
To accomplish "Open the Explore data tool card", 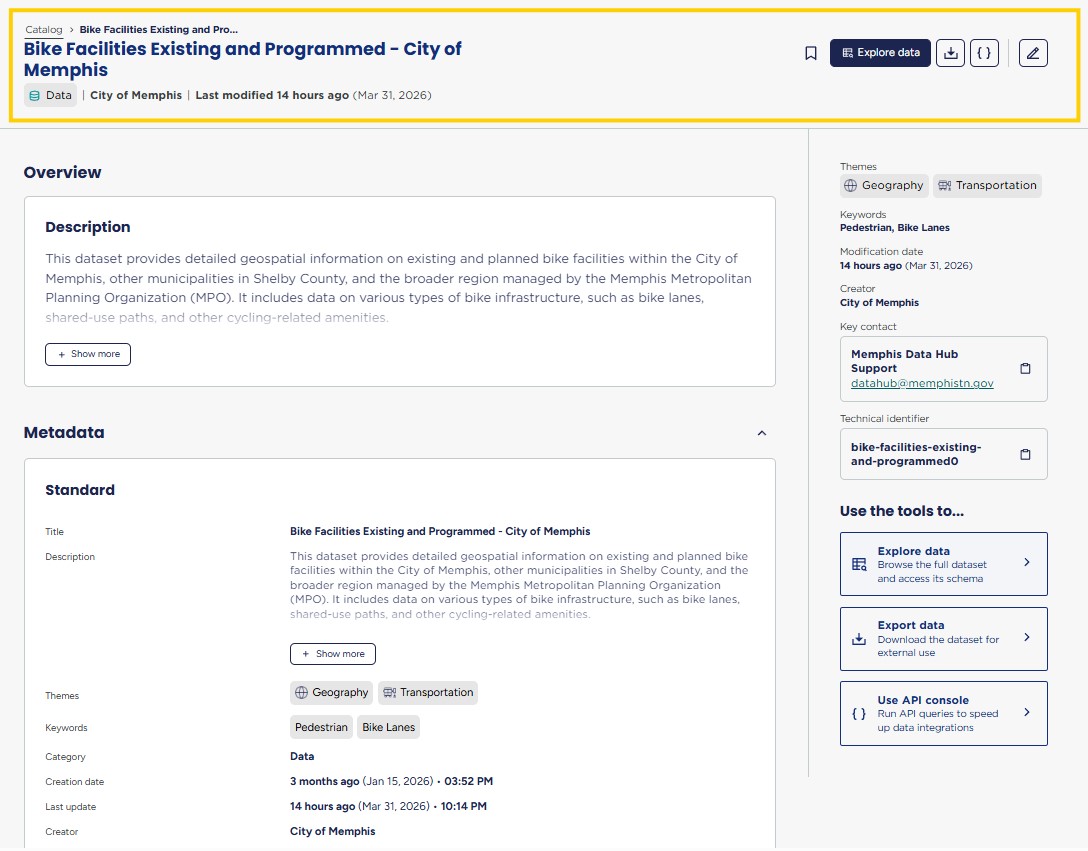I will [943, 564].
